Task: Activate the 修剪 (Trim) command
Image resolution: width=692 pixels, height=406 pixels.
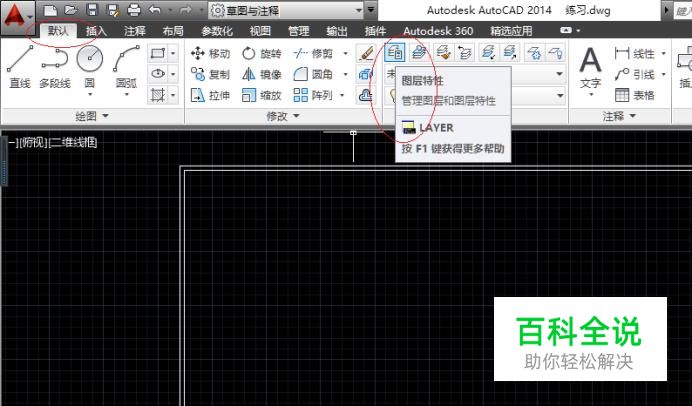Action: click(313, 53)
